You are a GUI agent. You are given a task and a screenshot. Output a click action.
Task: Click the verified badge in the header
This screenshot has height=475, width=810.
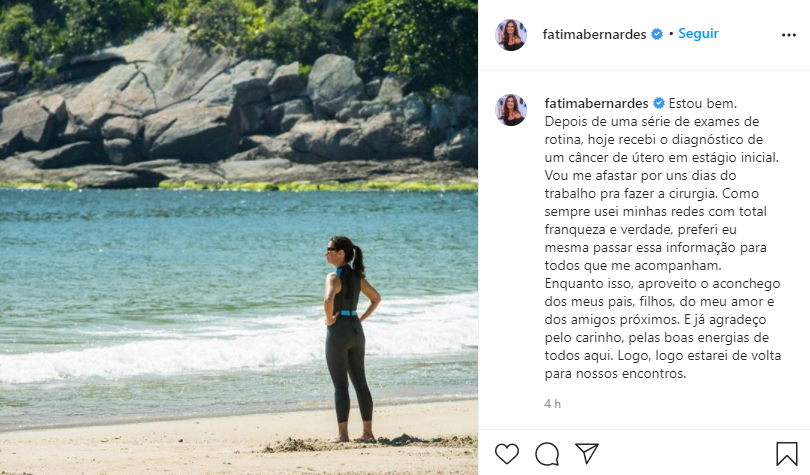click(x=657, y=34)
